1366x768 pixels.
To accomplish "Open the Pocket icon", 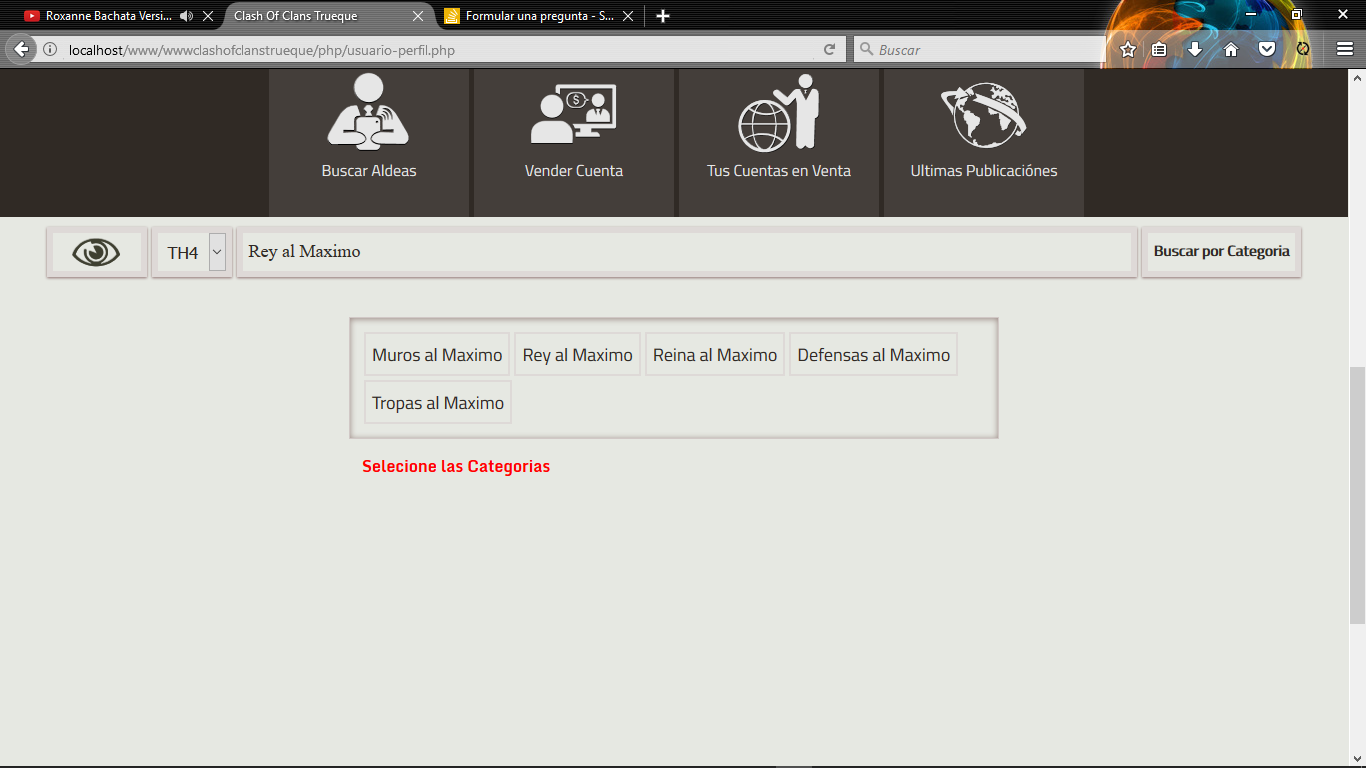I will coord(1267,49).
